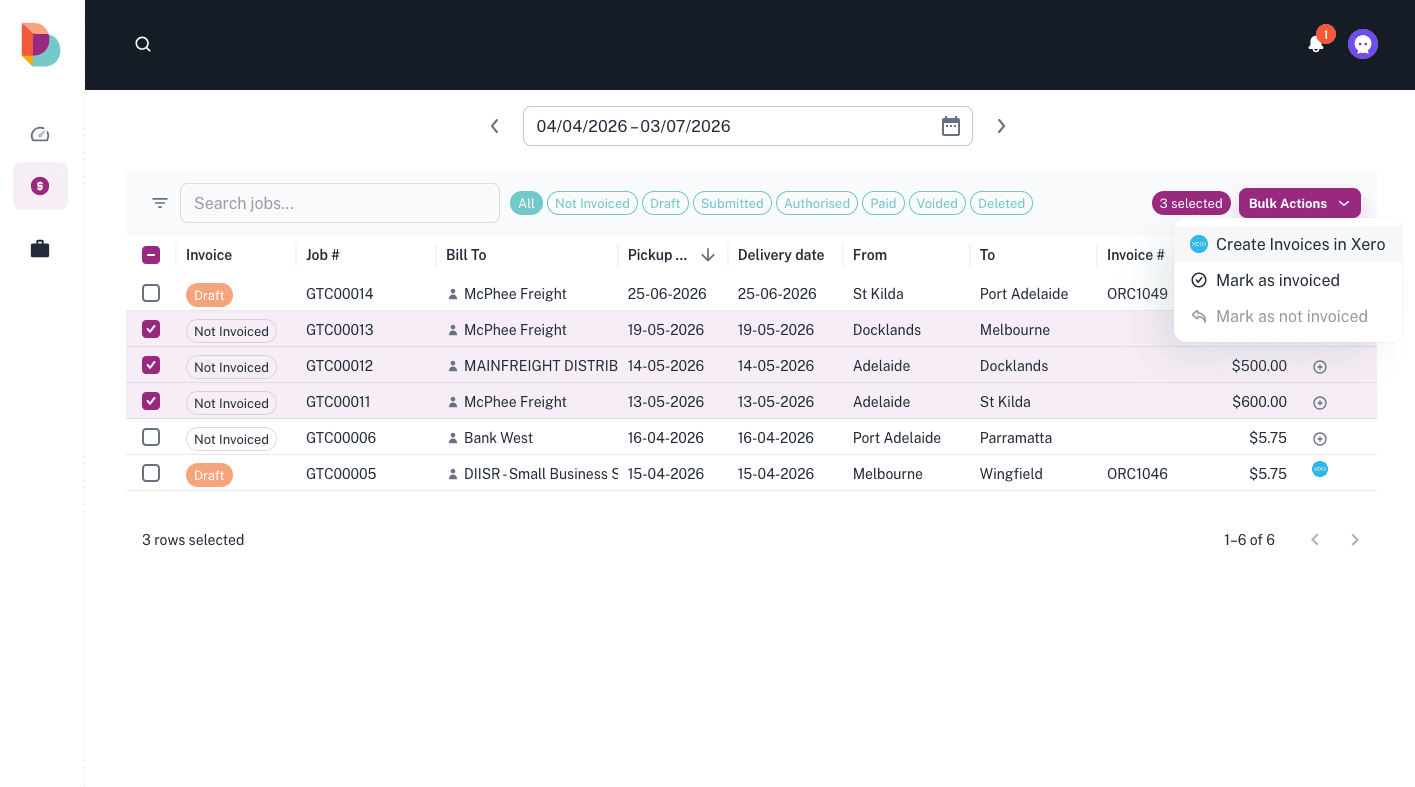
Task: Click the $600.00 amount cell
Action: pos(1259,402)
